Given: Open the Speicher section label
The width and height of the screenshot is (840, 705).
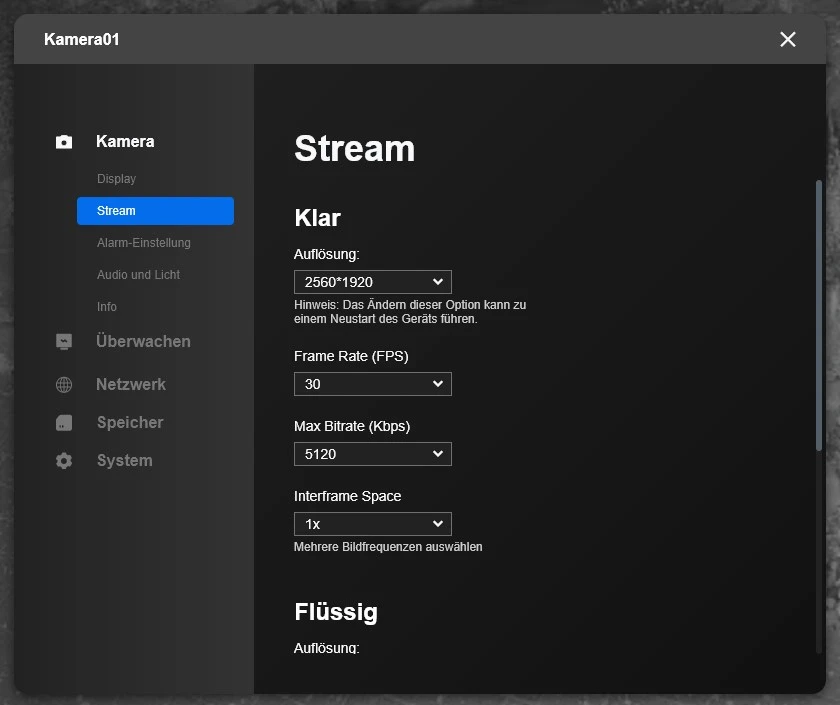Looking at the screenshot, I should click(130, 423).
